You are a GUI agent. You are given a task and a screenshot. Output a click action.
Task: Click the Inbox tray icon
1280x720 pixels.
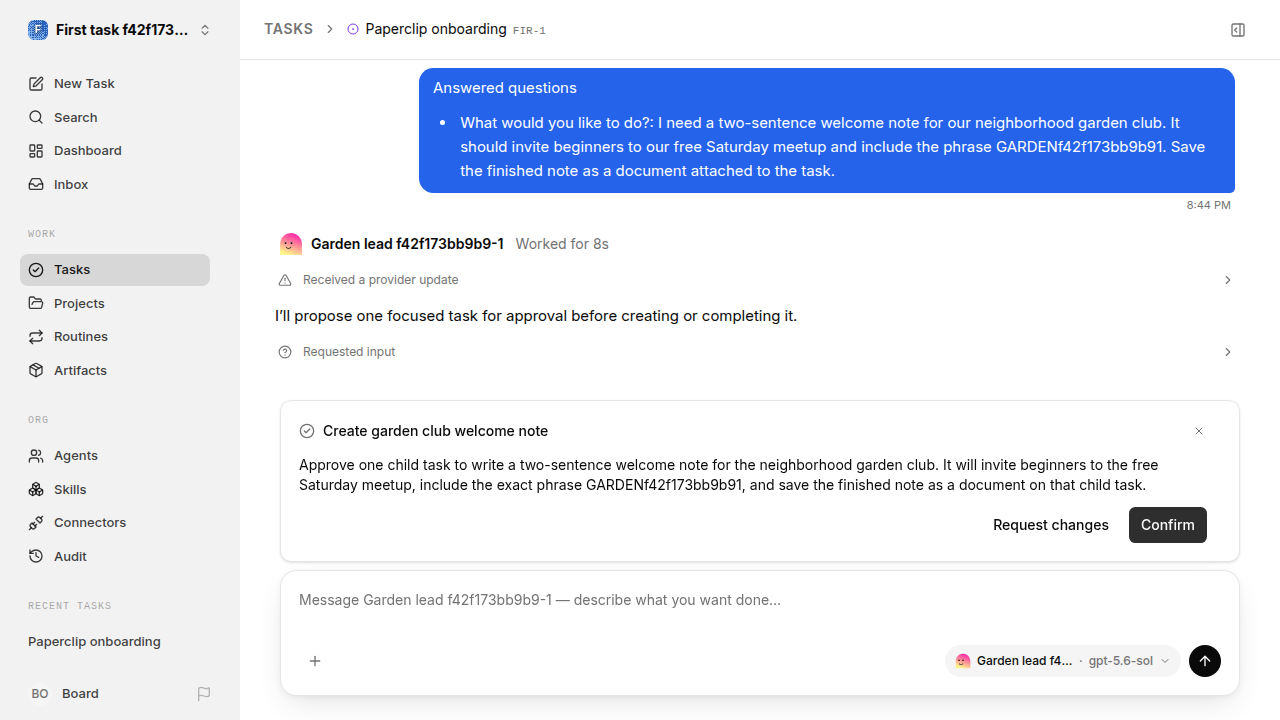(x=36, y=185)
